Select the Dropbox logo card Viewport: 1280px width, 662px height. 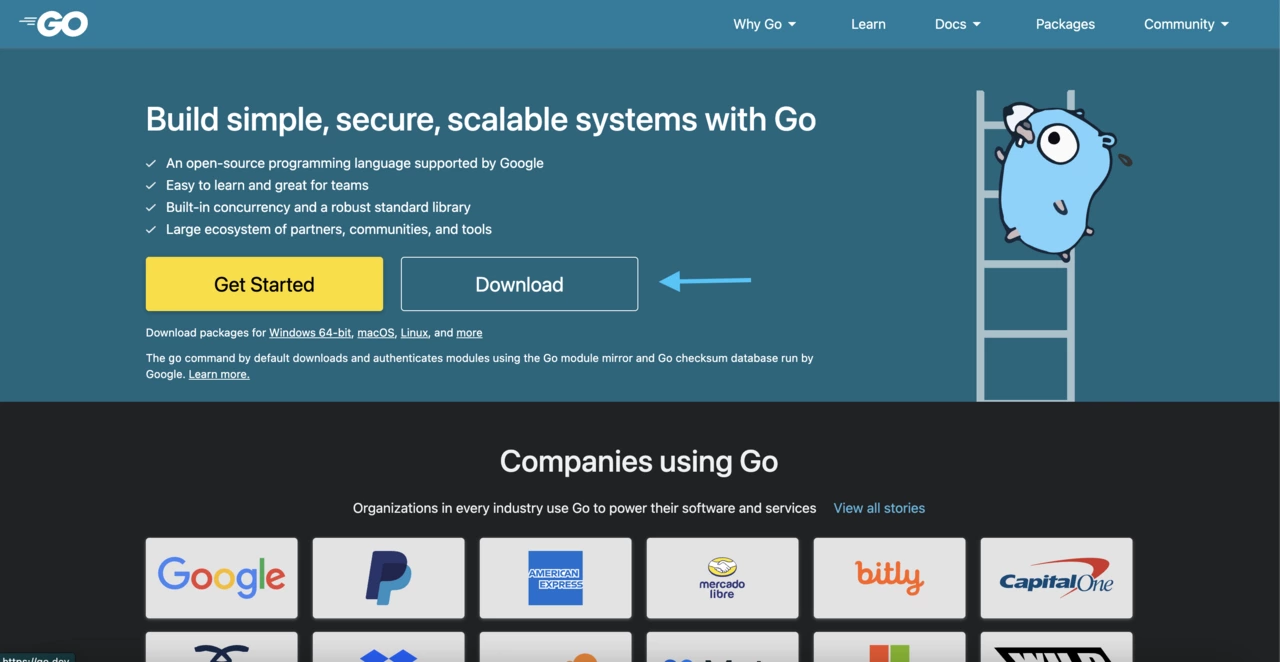click(x=388, y=652)
